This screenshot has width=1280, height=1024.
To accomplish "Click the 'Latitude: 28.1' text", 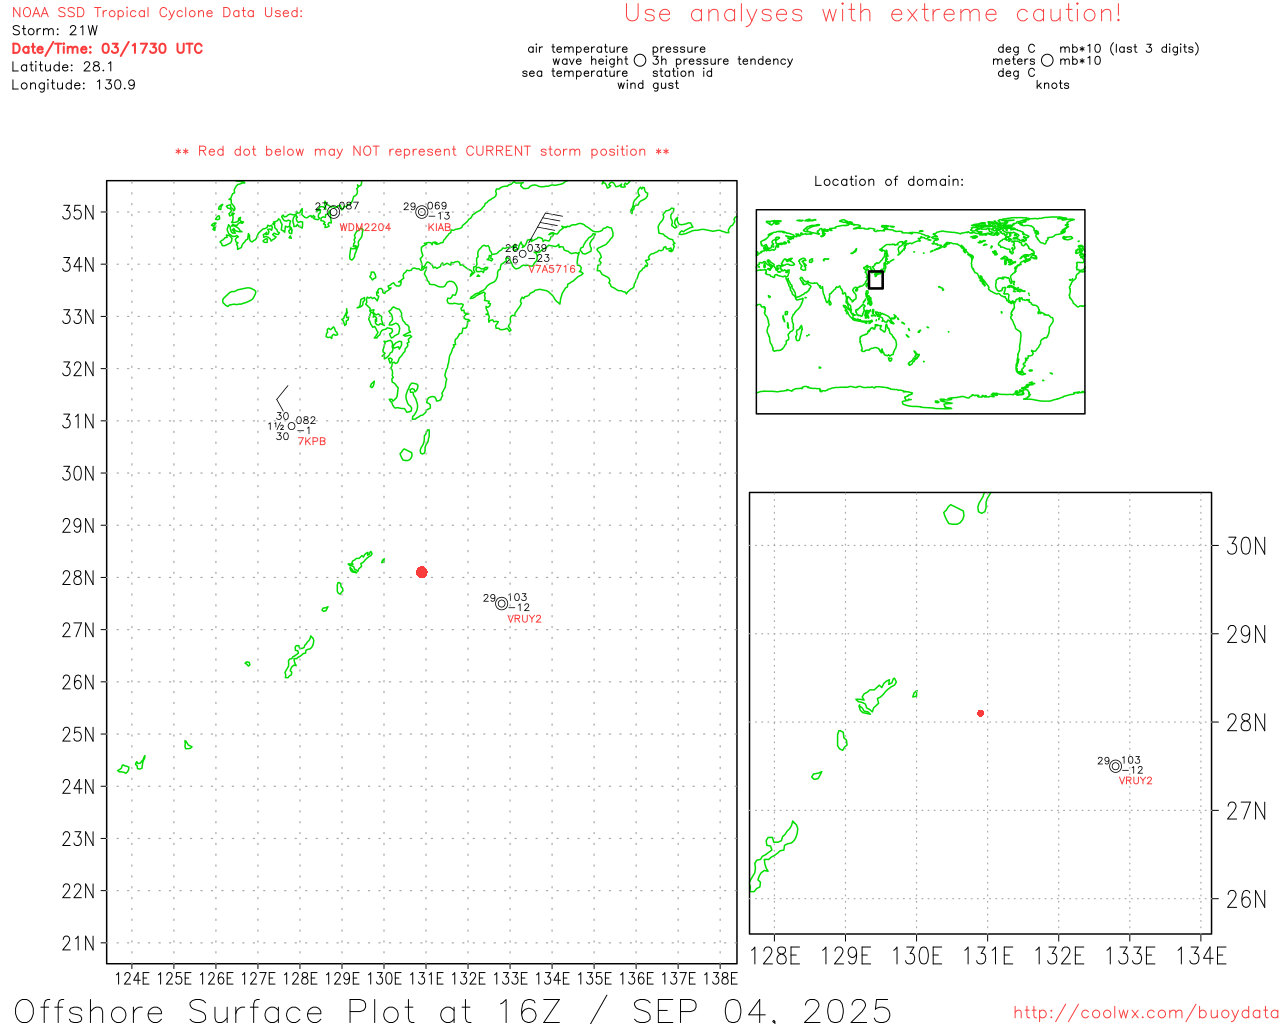I will (x=62, y=67).
